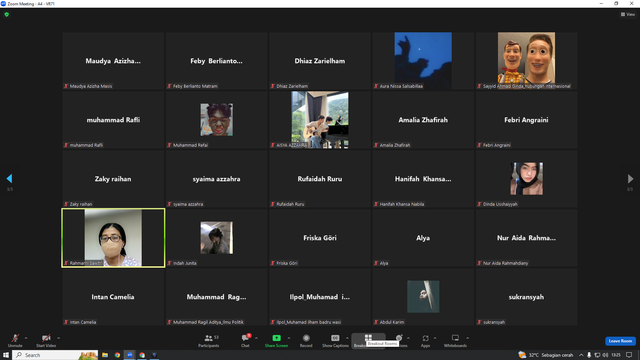Open the weather widget showing 32°C
This screenshot has width=640, height=360.
pyautogui.click(x=545, y=355)
